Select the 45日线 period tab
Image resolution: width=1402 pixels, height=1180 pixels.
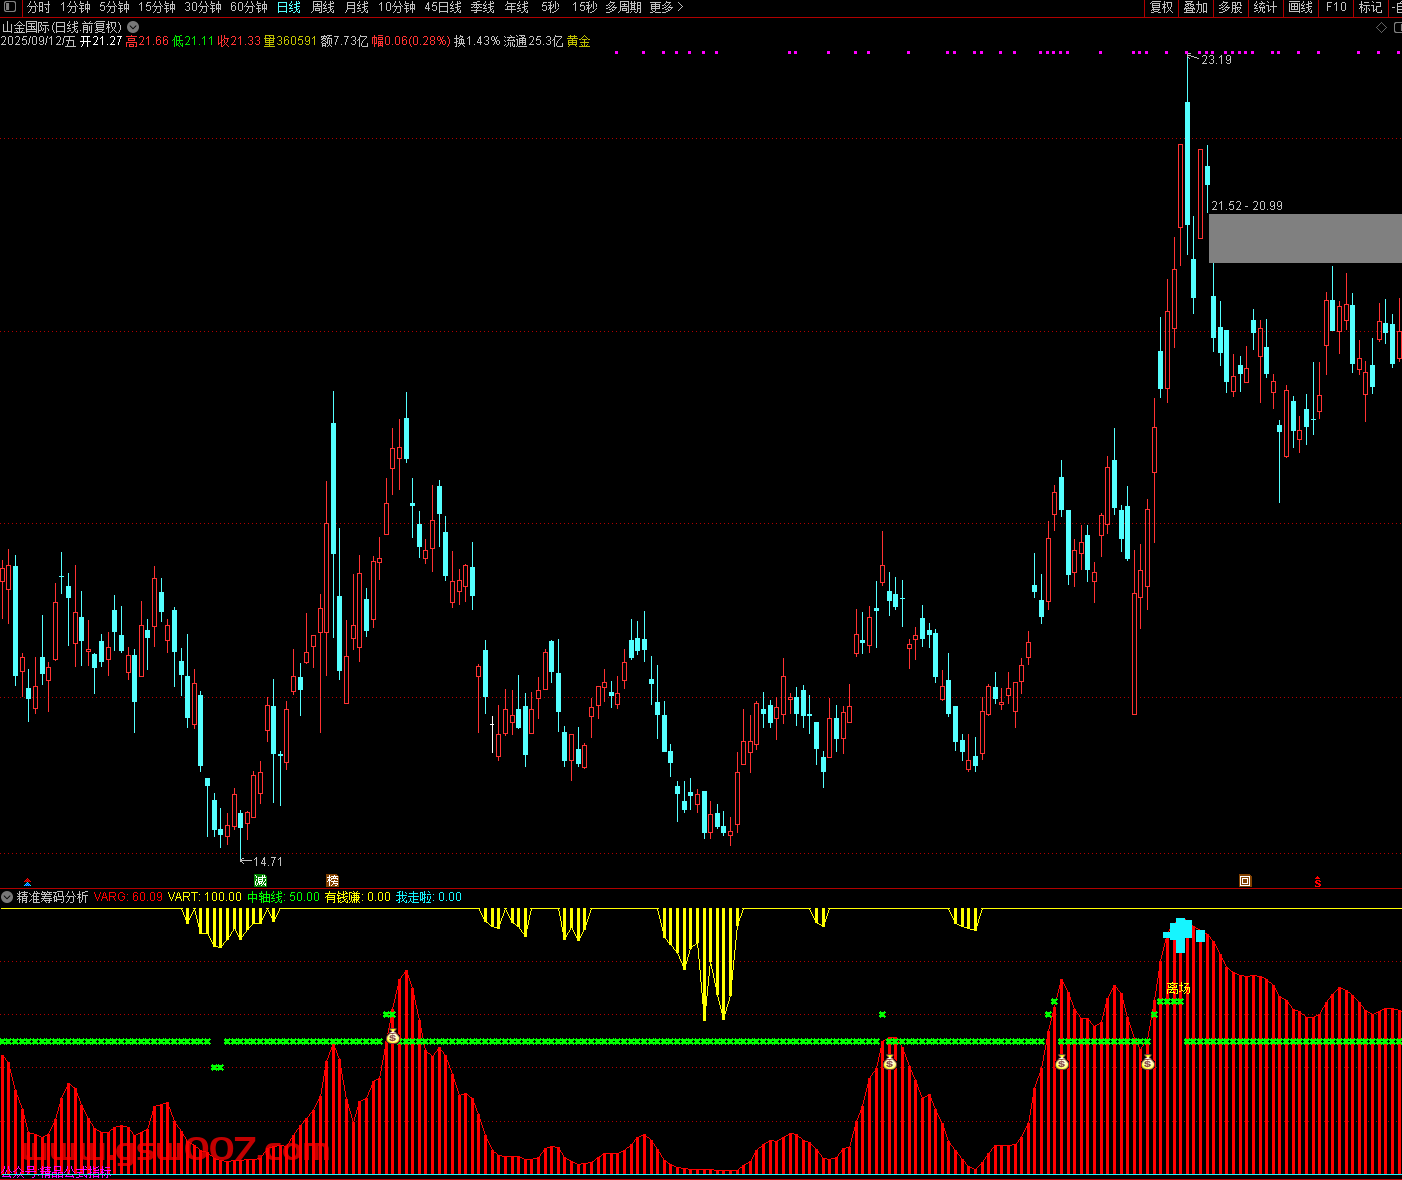443,7
